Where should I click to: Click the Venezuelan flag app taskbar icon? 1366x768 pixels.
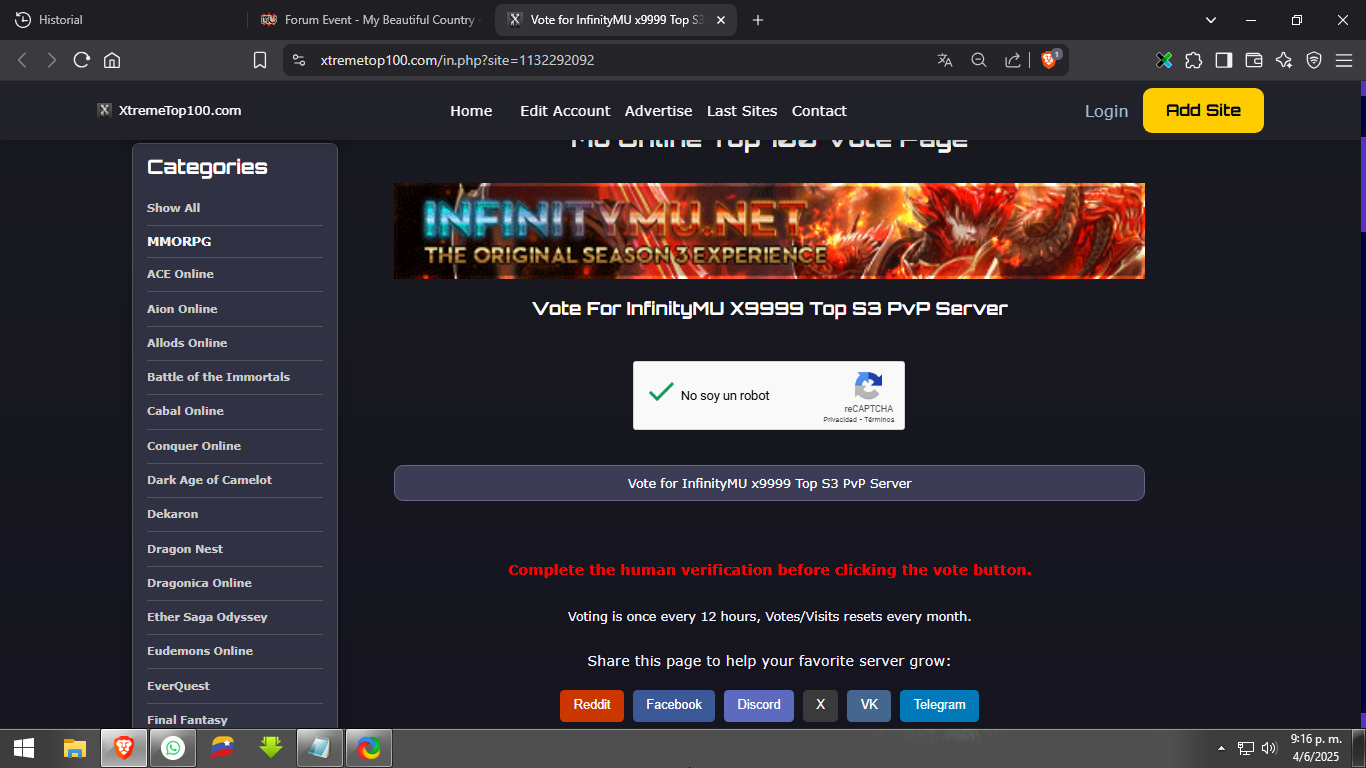click(x=222, y=748)
